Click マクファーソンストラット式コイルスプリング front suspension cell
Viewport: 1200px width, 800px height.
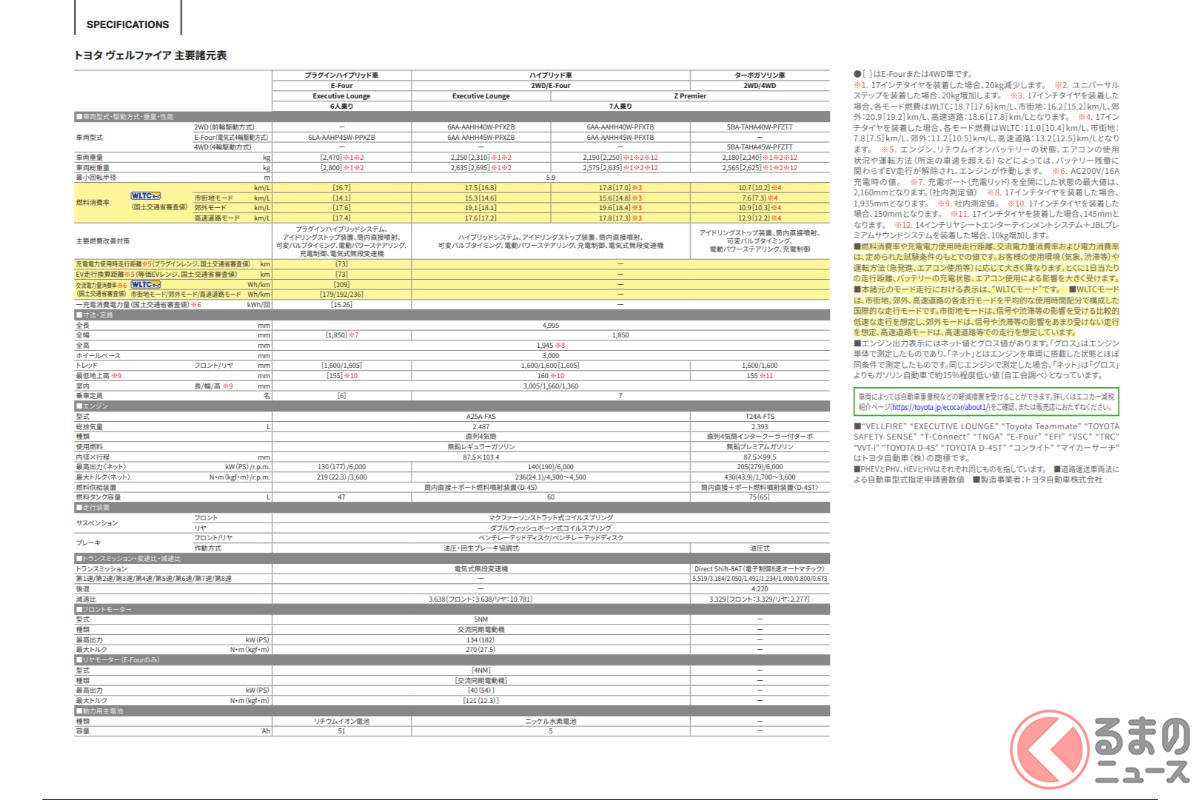click(x=551, y=518)
